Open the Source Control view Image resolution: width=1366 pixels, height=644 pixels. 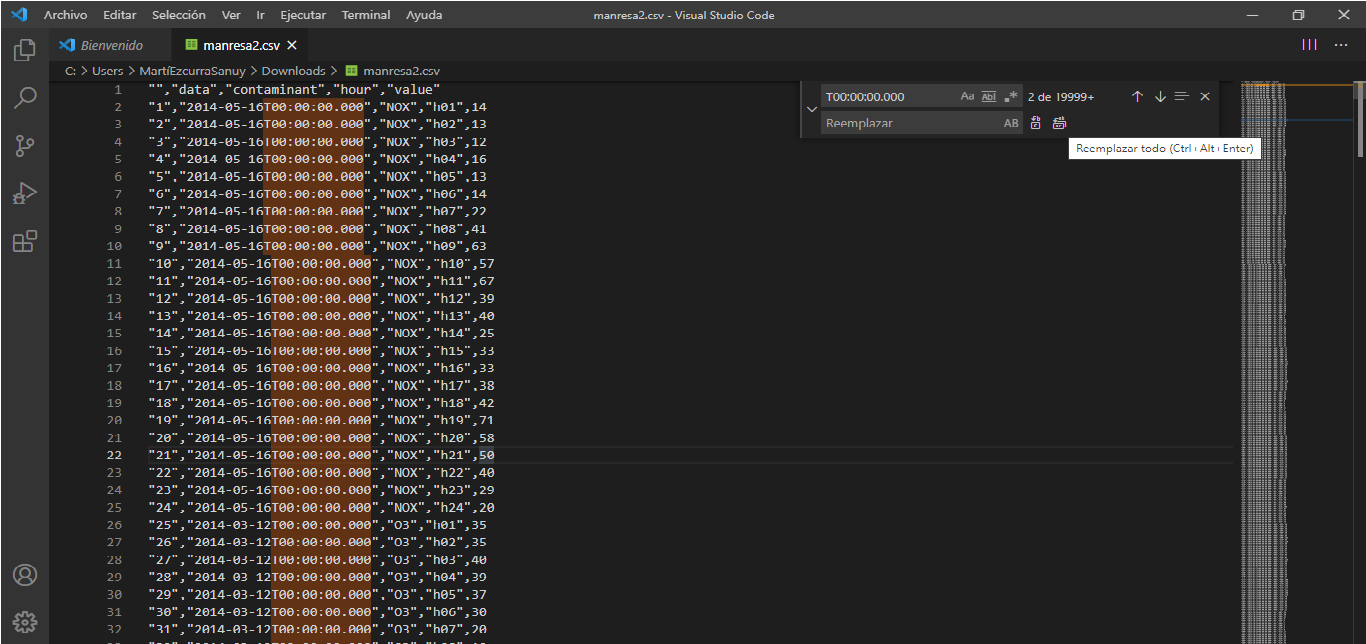25,146
